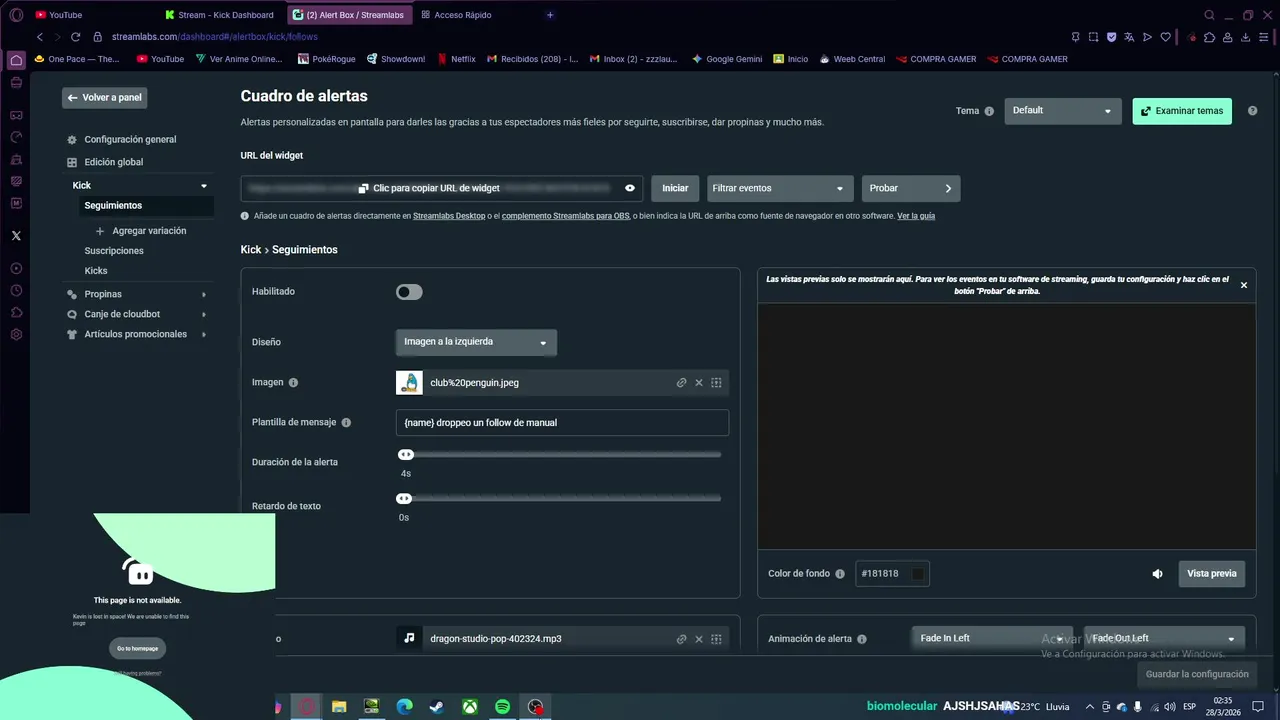This screenshot has width=1280, height=720.
Task: Switch to Stream - Kick Dashboard tab
Action: (x=225, y=15)
